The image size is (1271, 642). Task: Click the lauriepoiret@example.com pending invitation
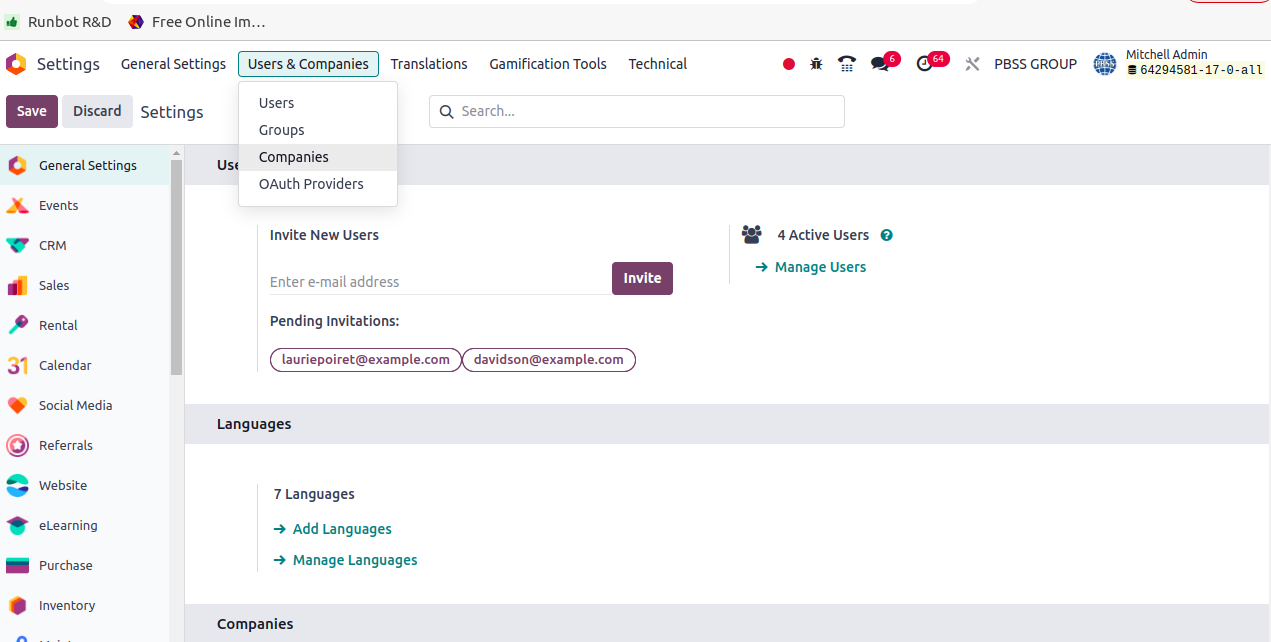click(x=366, y=360)
